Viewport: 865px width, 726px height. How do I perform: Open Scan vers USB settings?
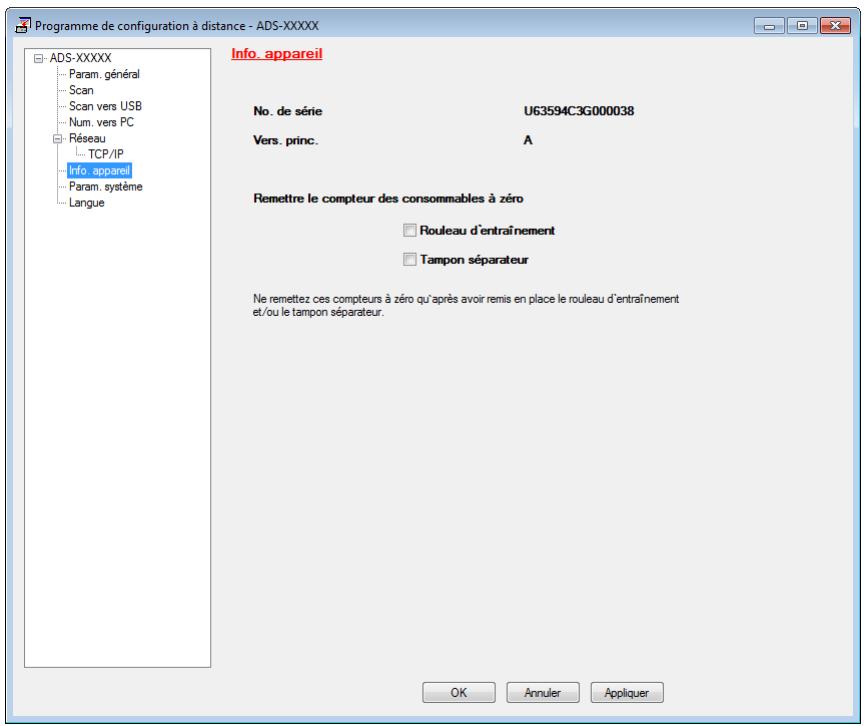(x=105, y=106)
